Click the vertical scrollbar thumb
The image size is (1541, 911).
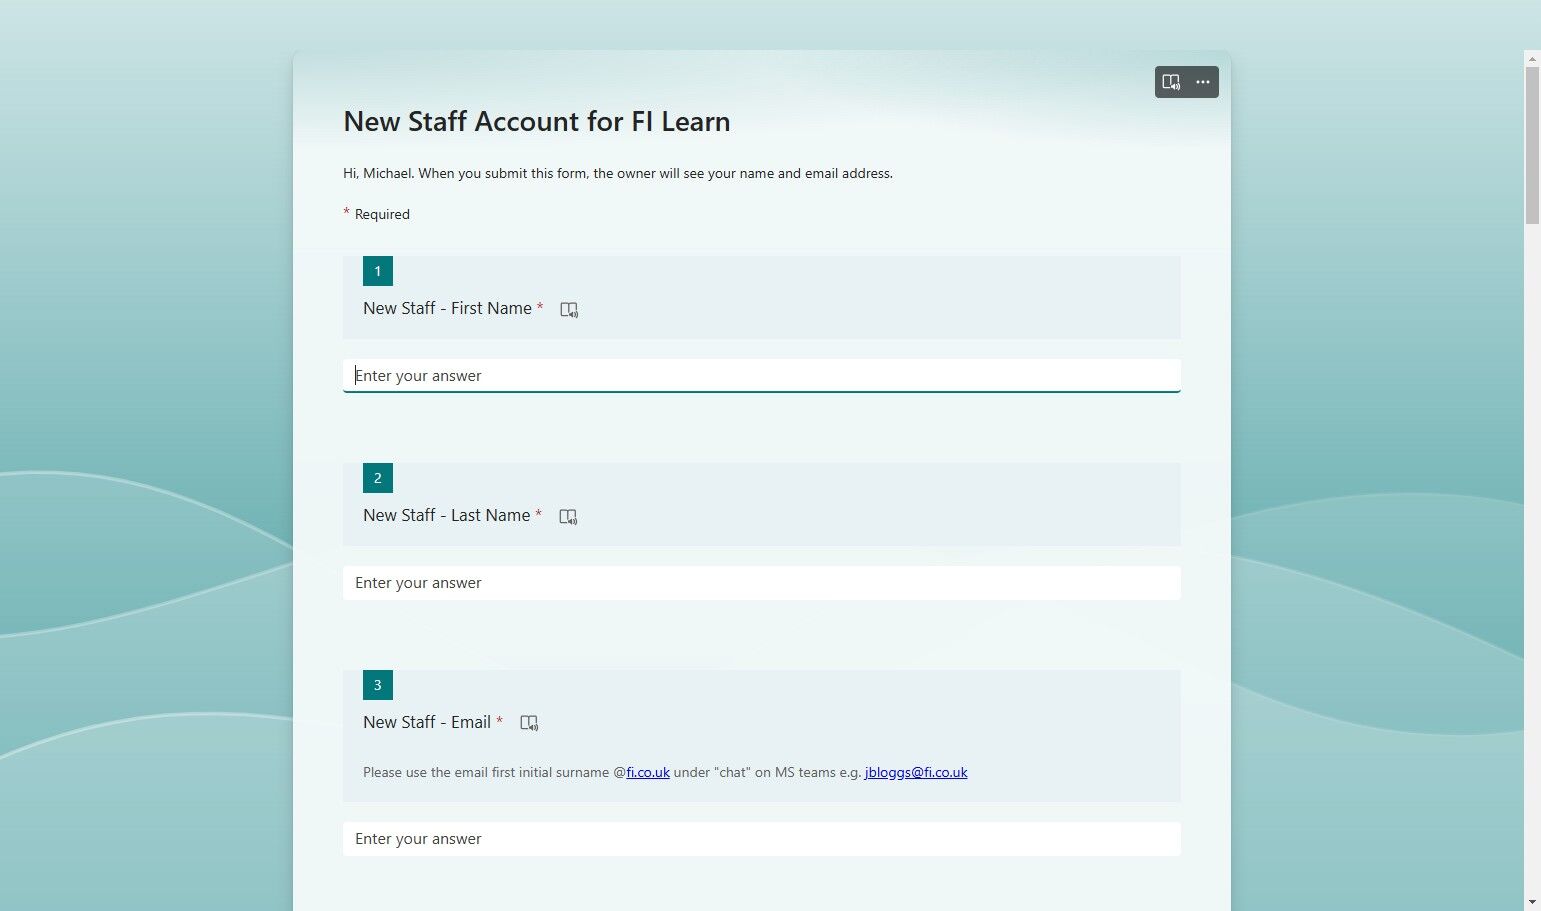pyautogui.click(x=1532, y=146)
